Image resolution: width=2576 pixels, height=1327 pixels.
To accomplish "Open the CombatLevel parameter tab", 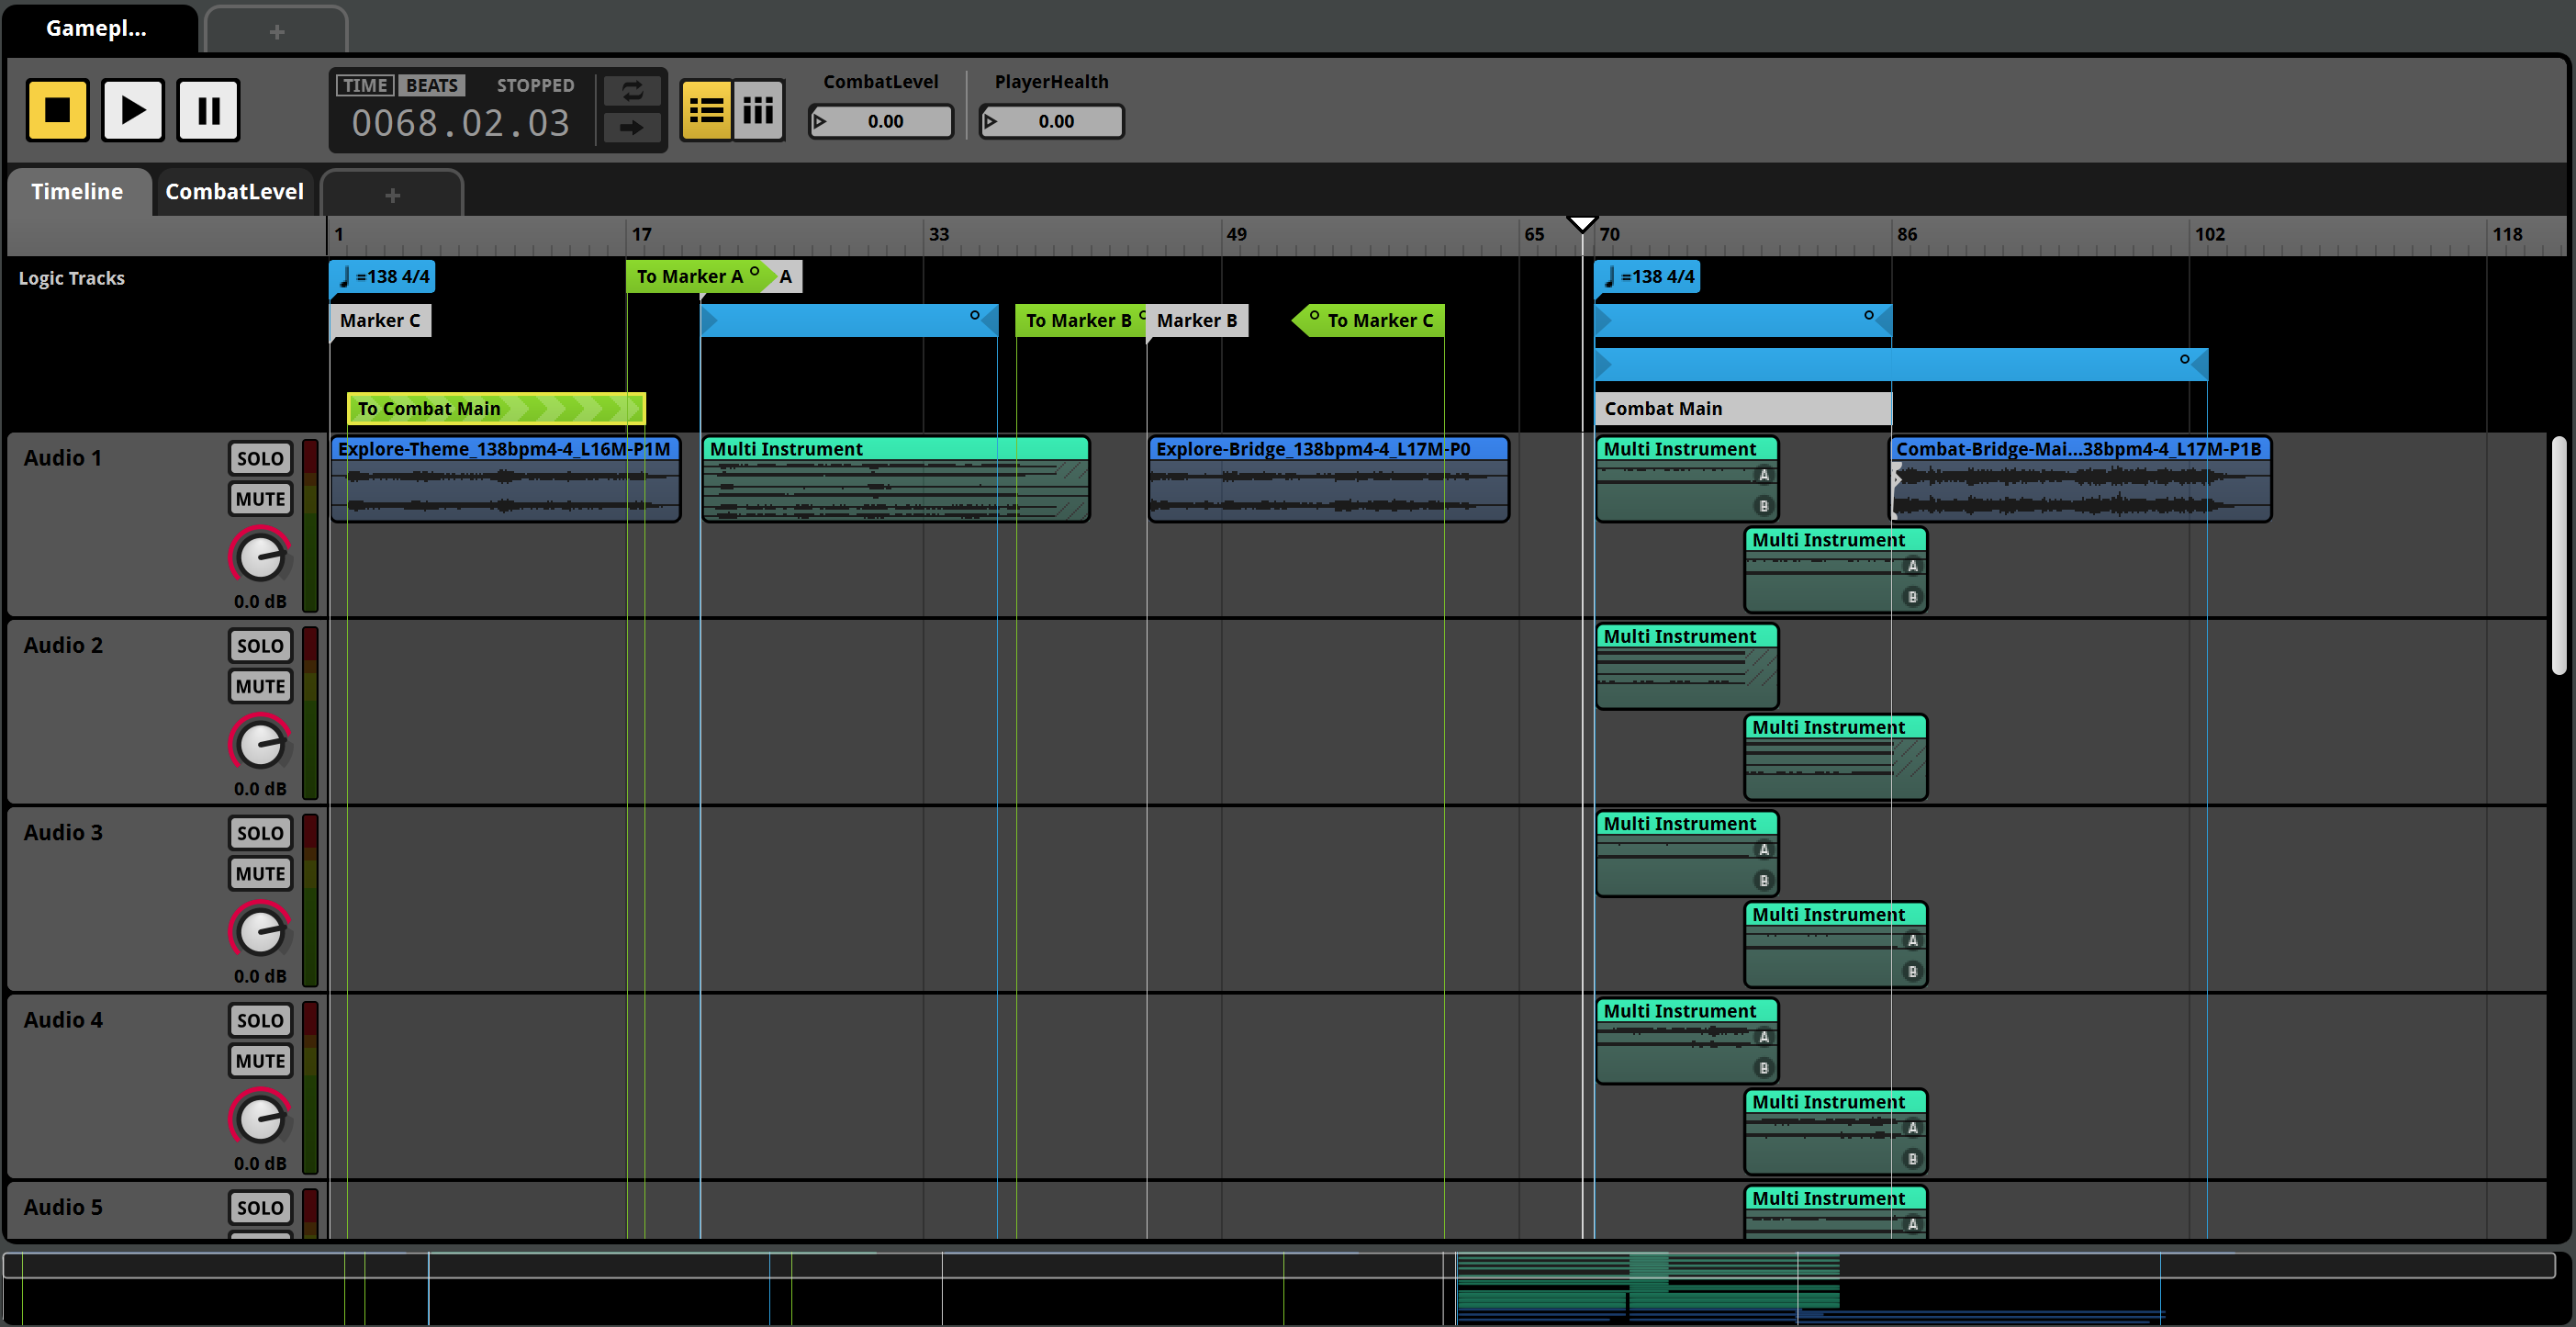I will (x=234, y=191).
